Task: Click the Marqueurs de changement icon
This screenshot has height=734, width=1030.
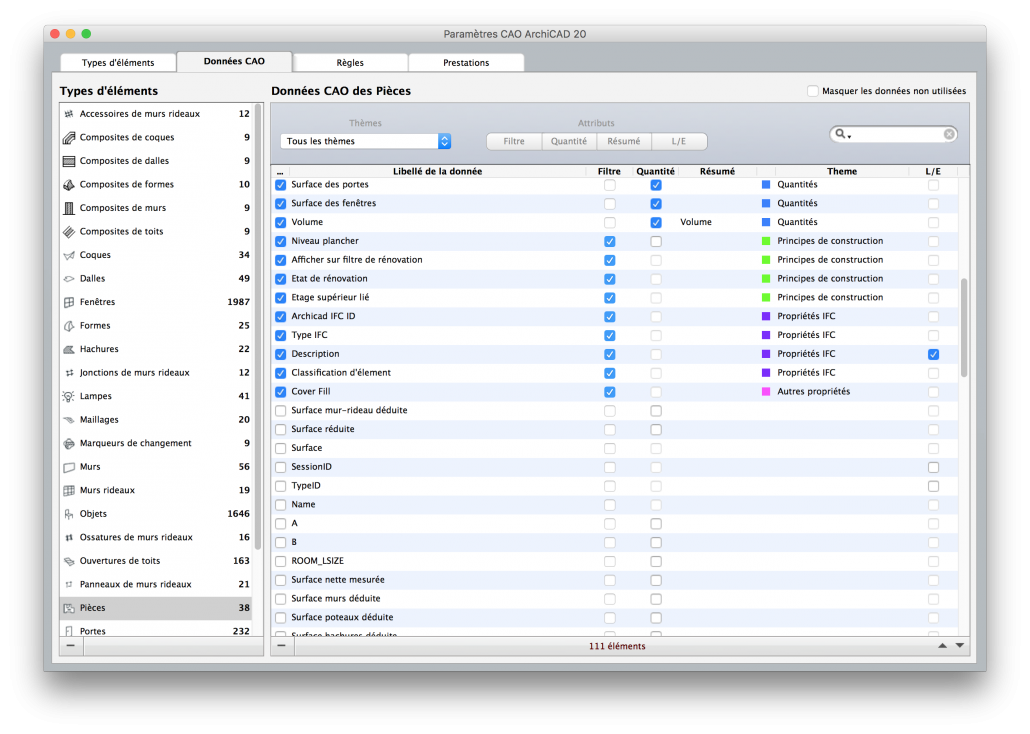Action: click(69, 444)
